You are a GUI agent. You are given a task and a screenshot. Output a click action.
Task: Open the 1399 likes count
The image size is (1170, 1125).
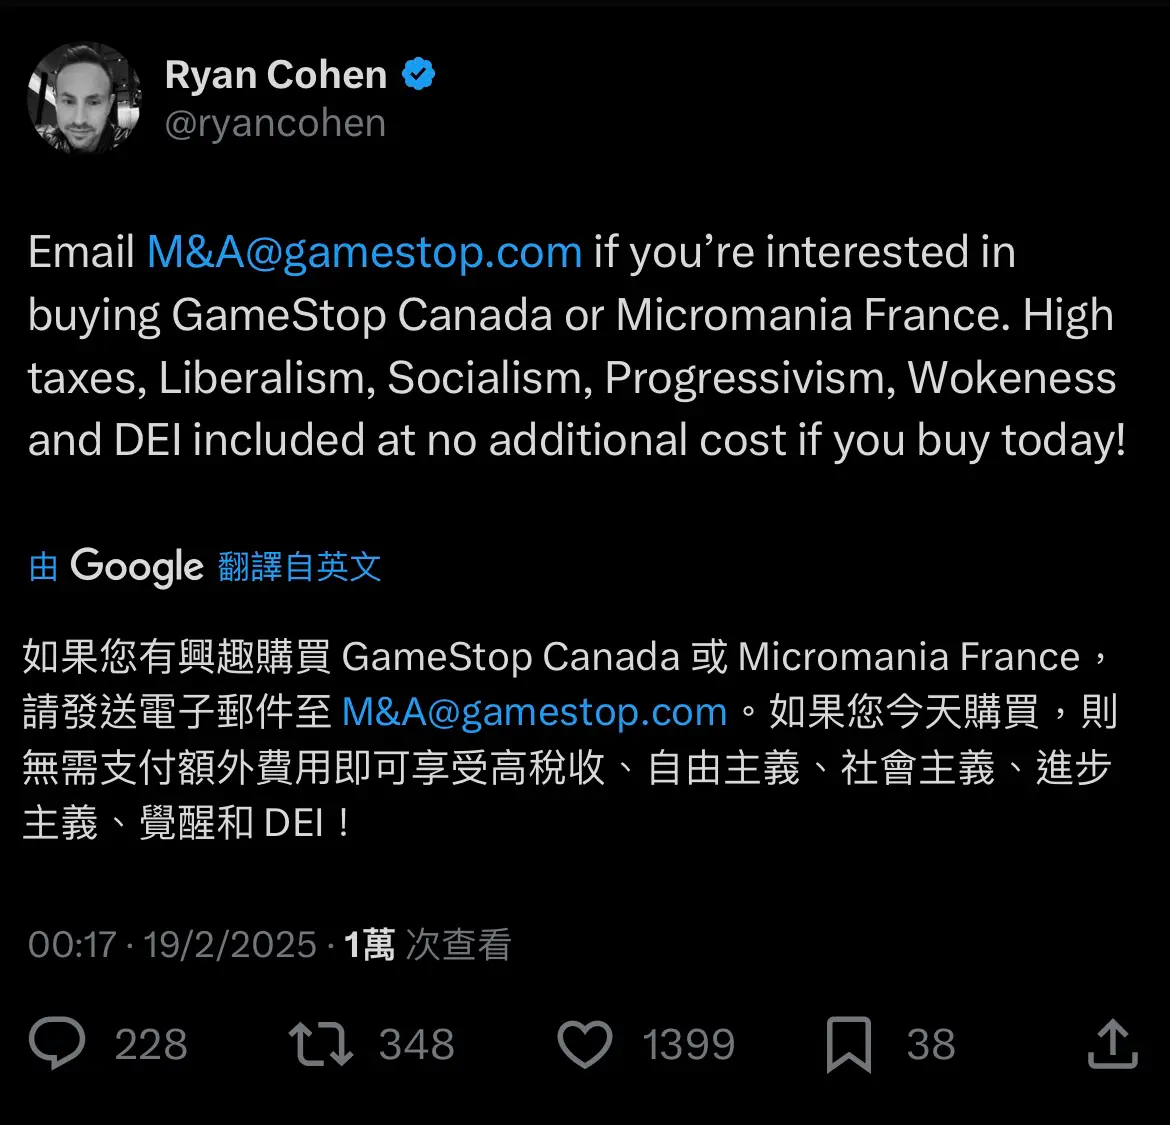pos(689,1044)
